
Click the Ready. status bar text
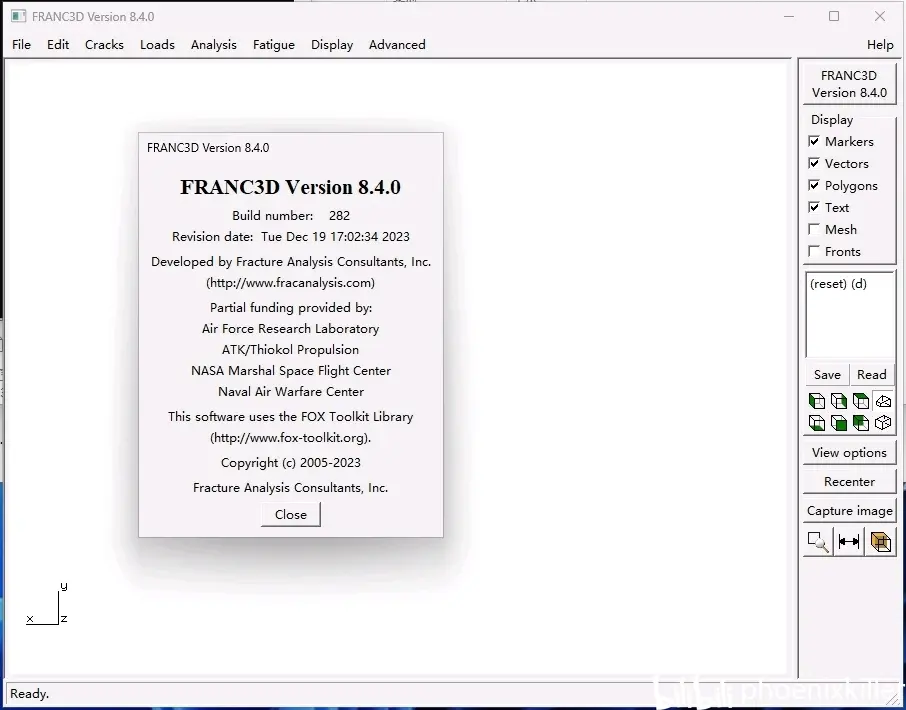point(29,694)
